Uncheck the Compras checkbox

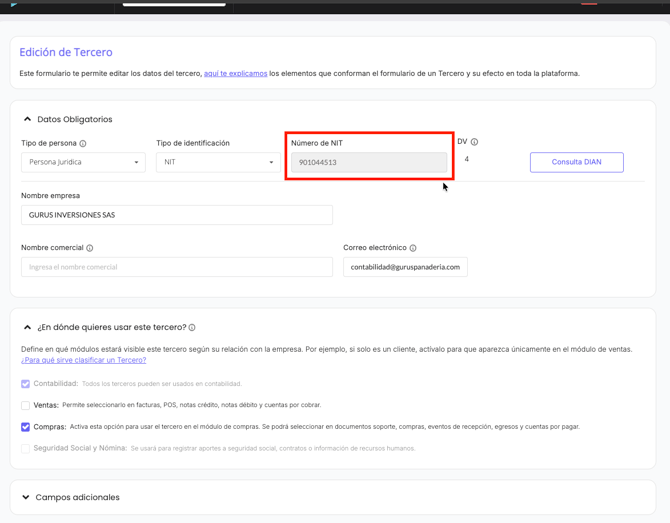(26, 427)
